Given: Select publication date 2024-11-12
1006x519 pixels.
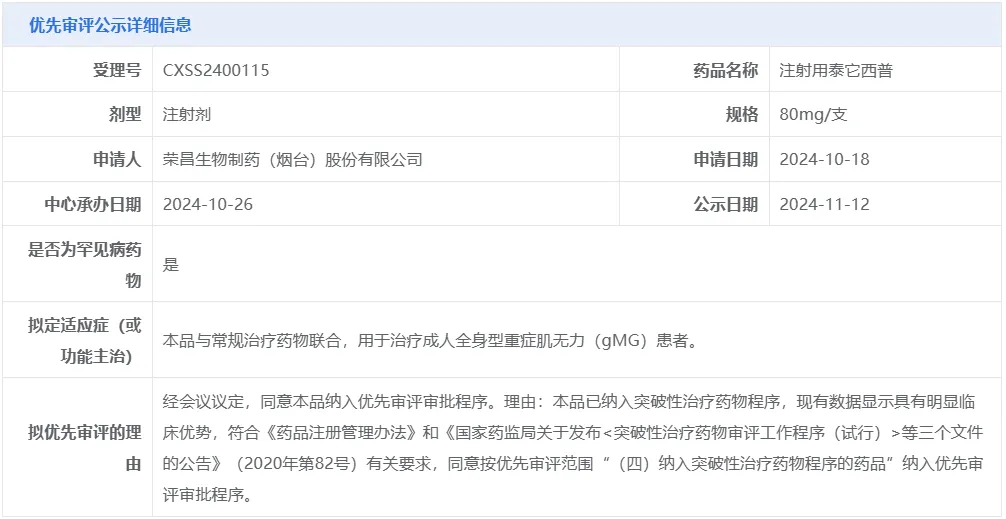Looking at the screenshot, I should [824, 204].
